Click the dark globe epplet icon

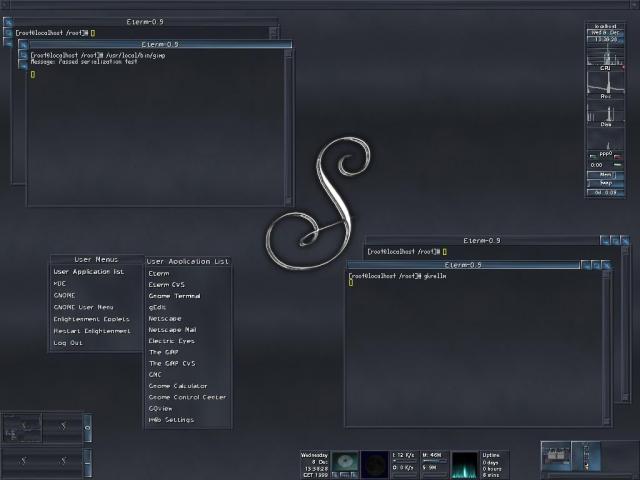374,464
